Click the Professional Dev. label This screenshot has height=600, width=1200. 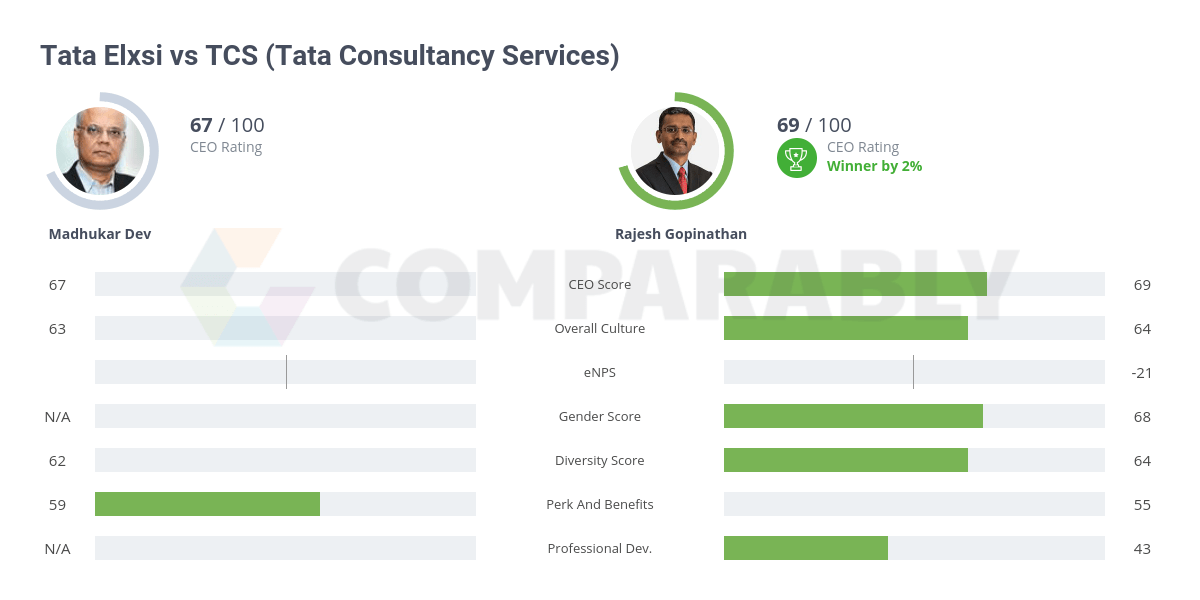[x=600, y=548]
